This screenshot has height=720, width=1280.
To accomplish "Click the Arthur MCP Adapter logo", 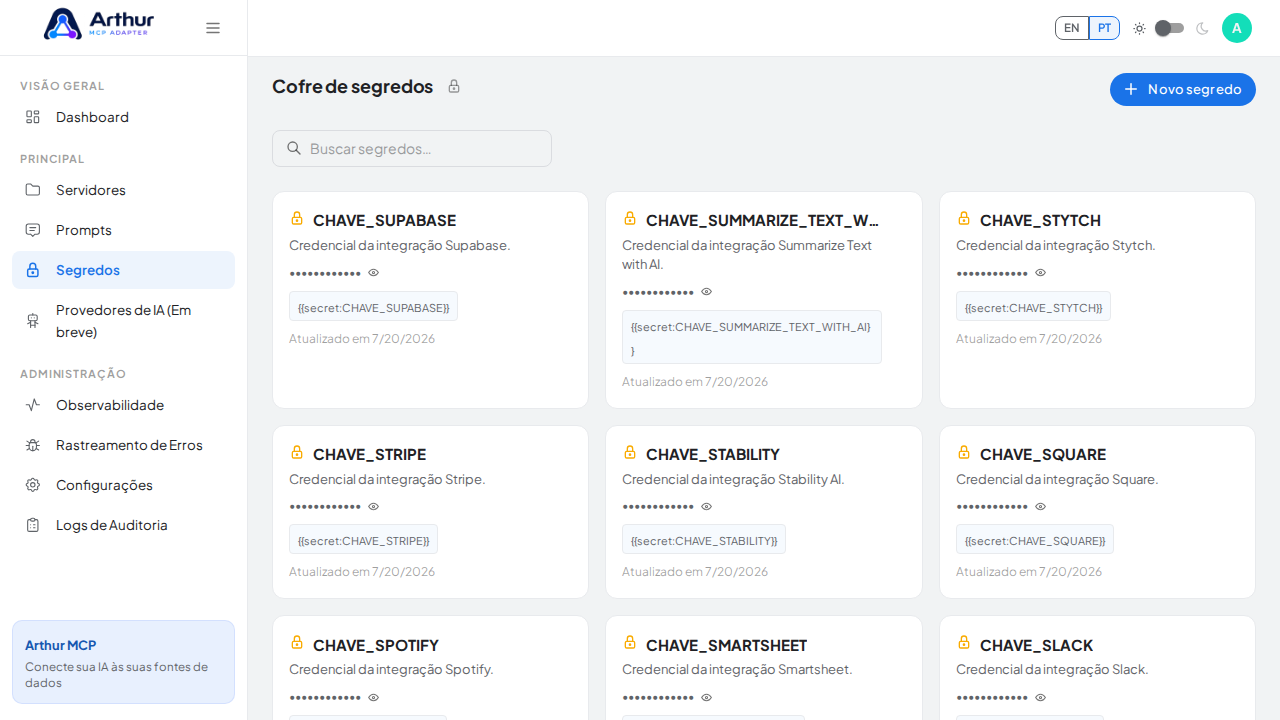I will pyautogui.click(x=99, y=24).
